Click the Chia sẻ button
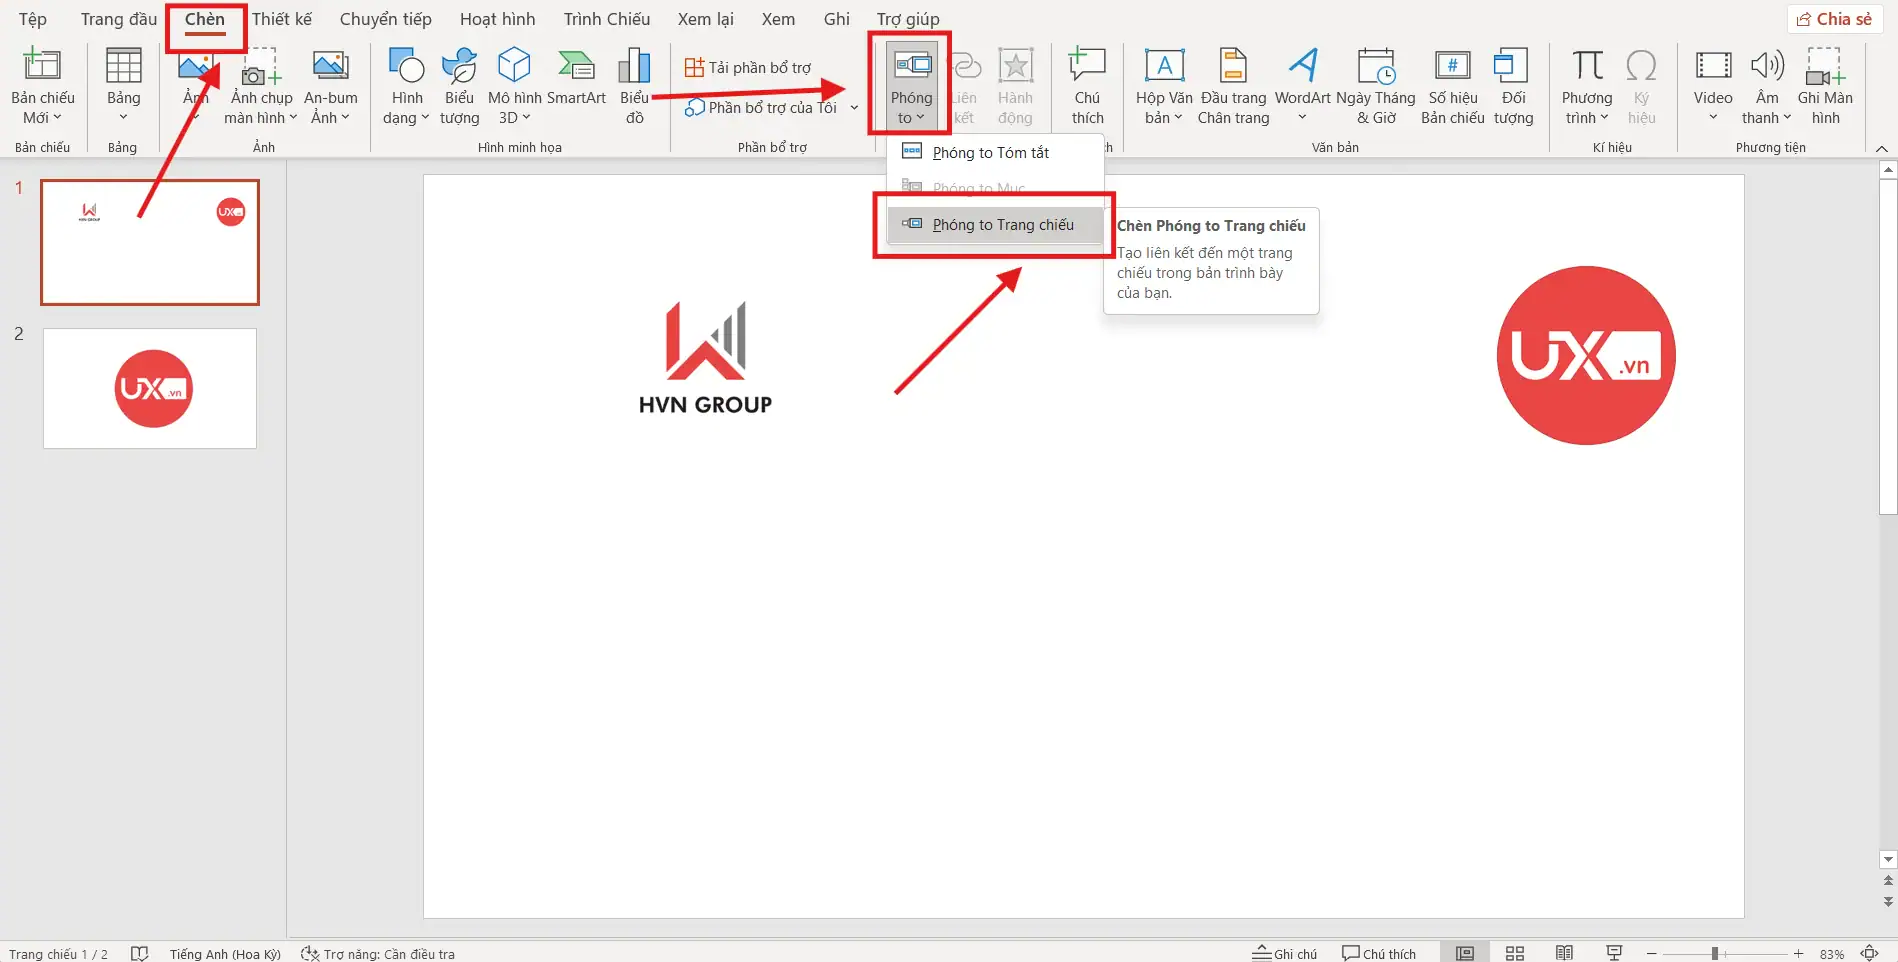 (1835, 18)
